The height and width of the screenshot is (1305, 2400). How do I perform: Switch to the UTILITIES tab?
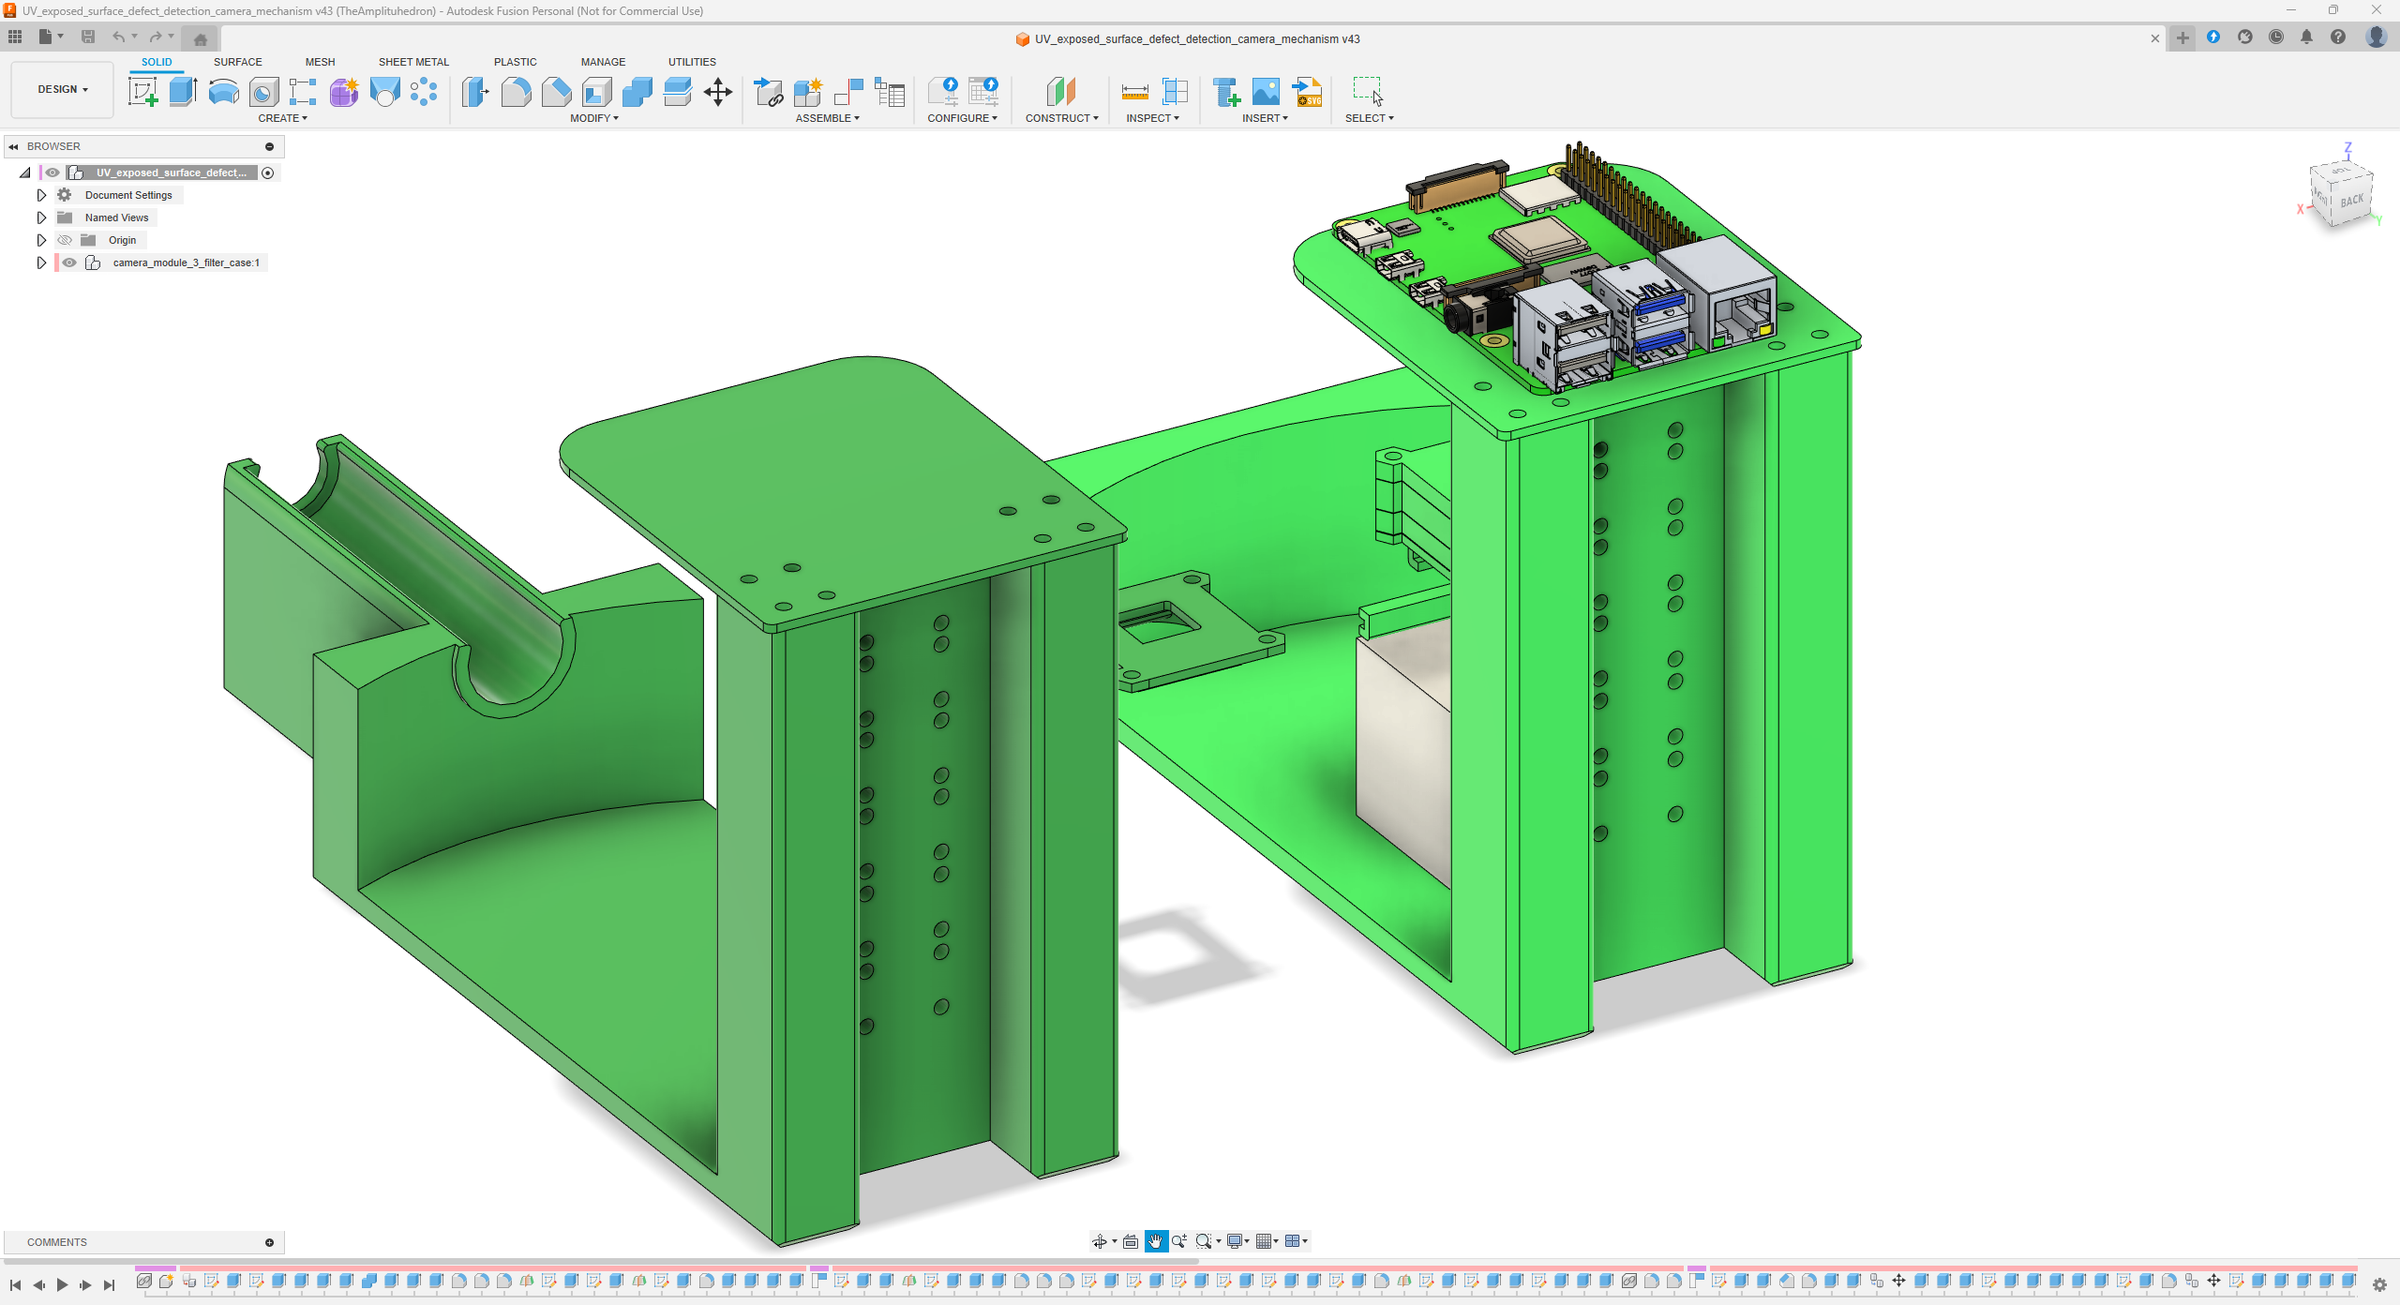(x=692, y=62)
